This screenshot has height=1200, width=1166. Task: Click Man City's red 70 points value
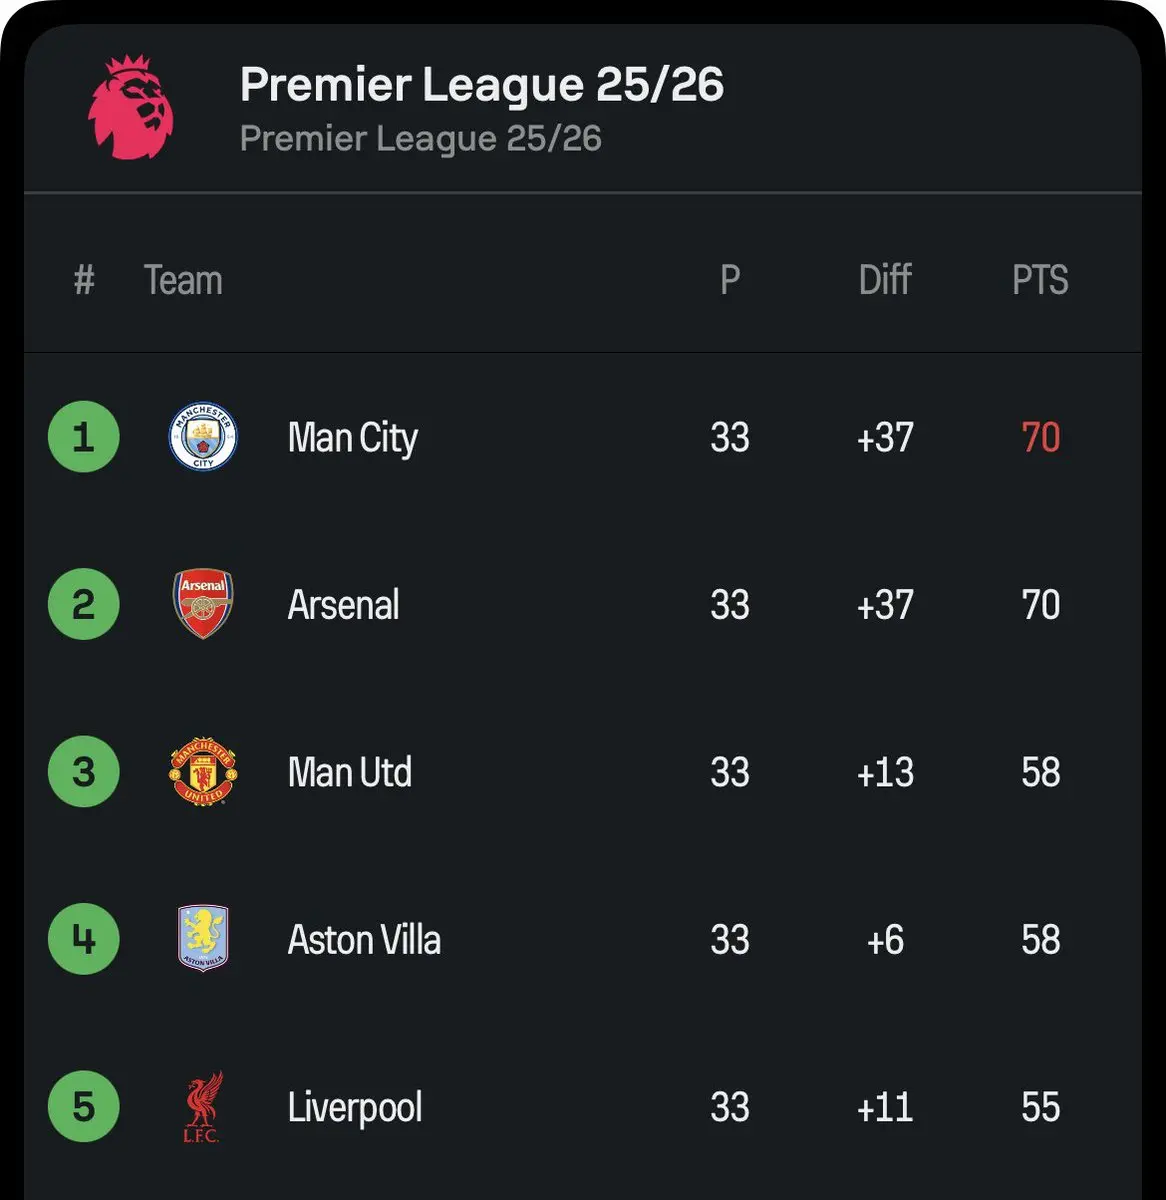coord(1040,437)
